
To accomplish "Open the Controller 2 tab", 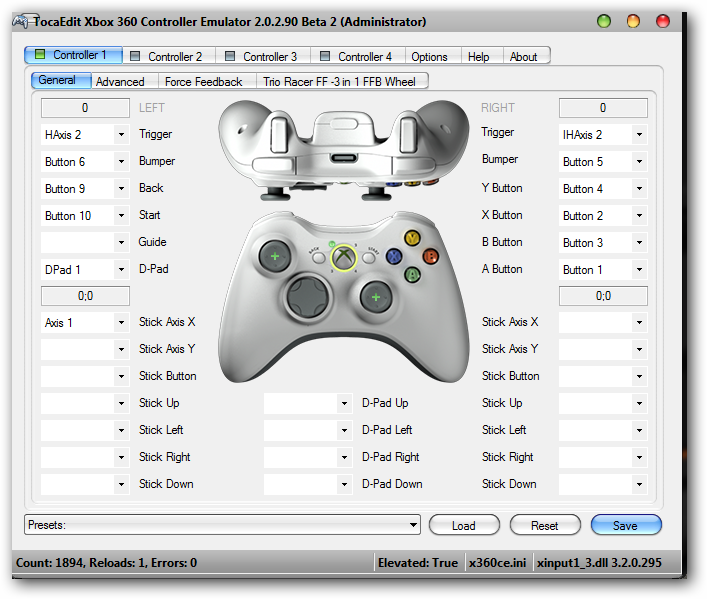I will [170, 56].
